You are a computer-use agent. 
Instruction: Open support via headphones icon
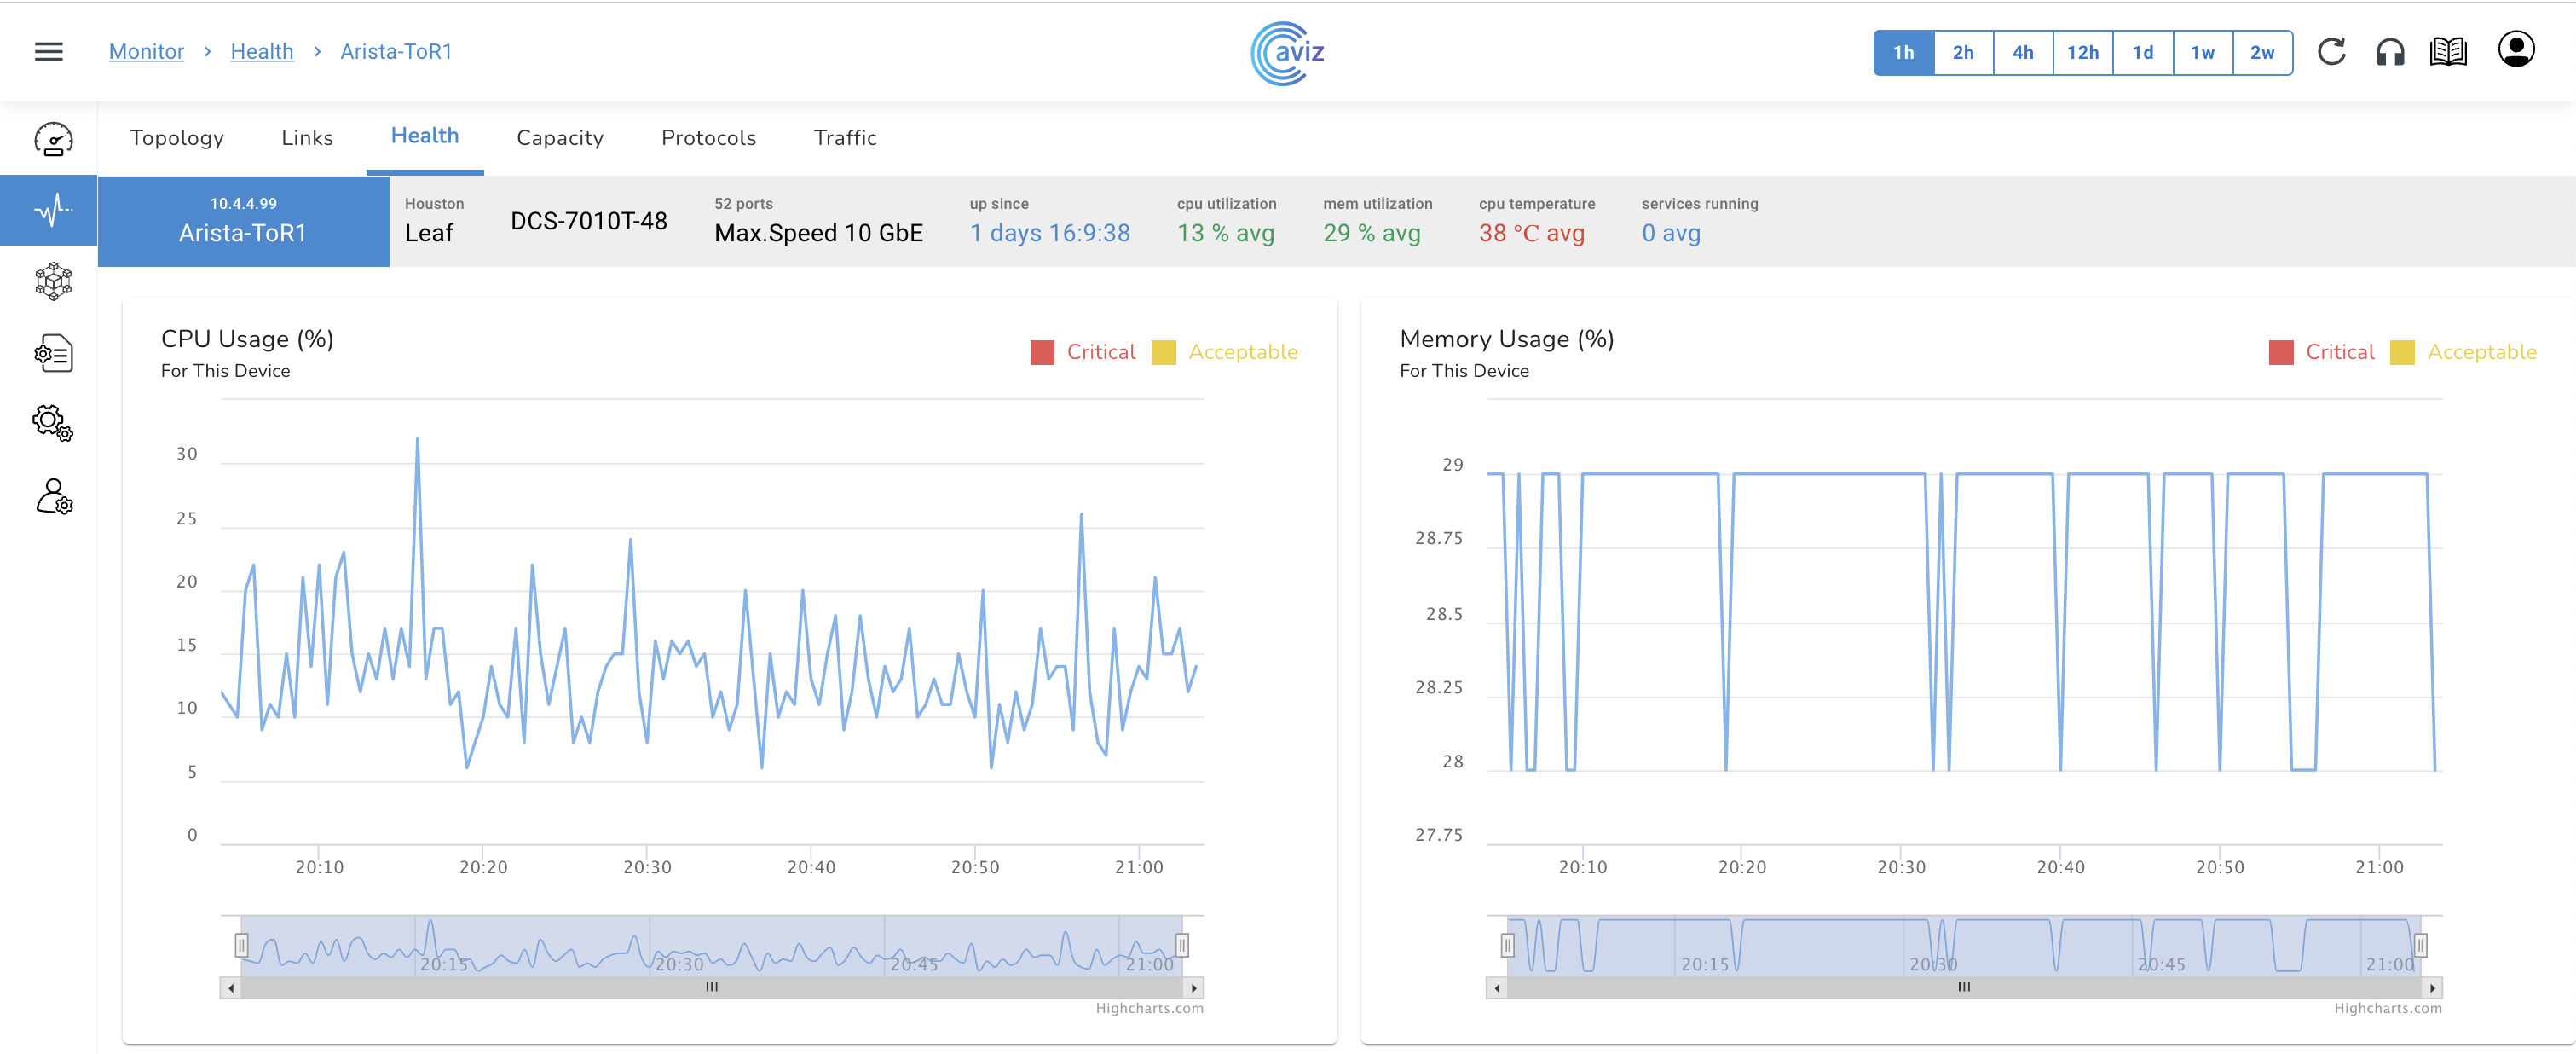(x=2390, y=51)
